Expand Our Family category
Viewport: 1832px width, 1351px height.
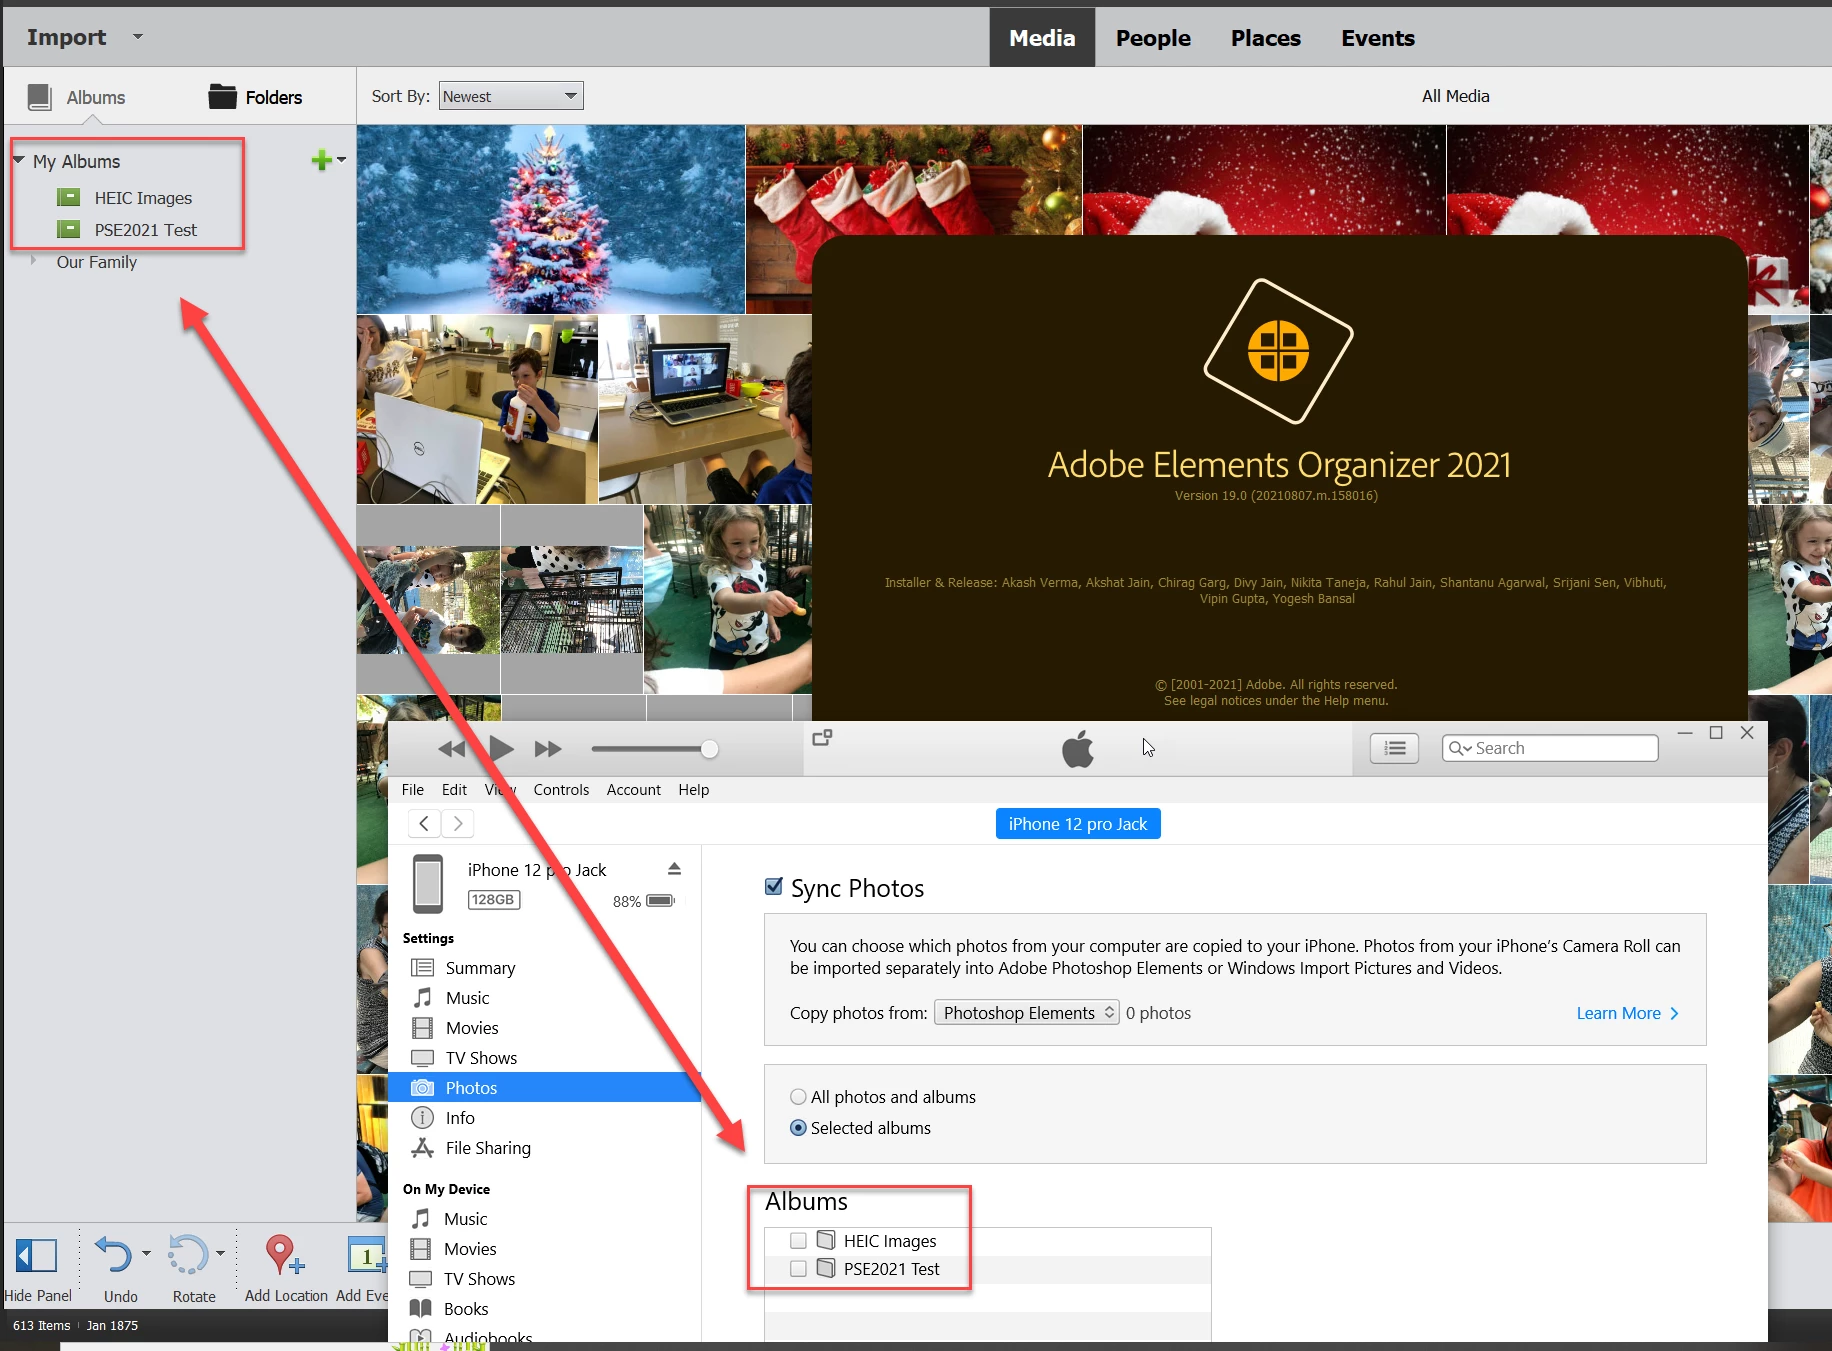(33, 261)
